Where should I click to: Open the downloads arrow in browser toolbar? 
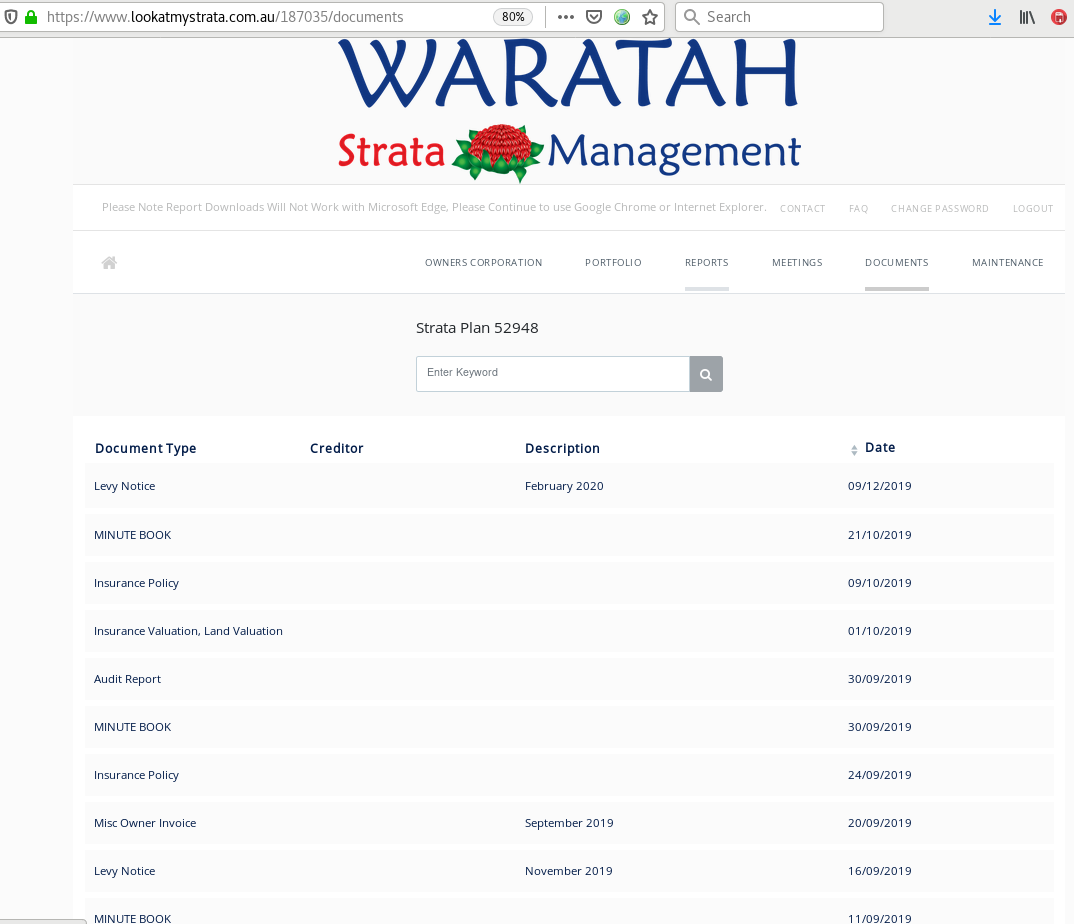995,17
